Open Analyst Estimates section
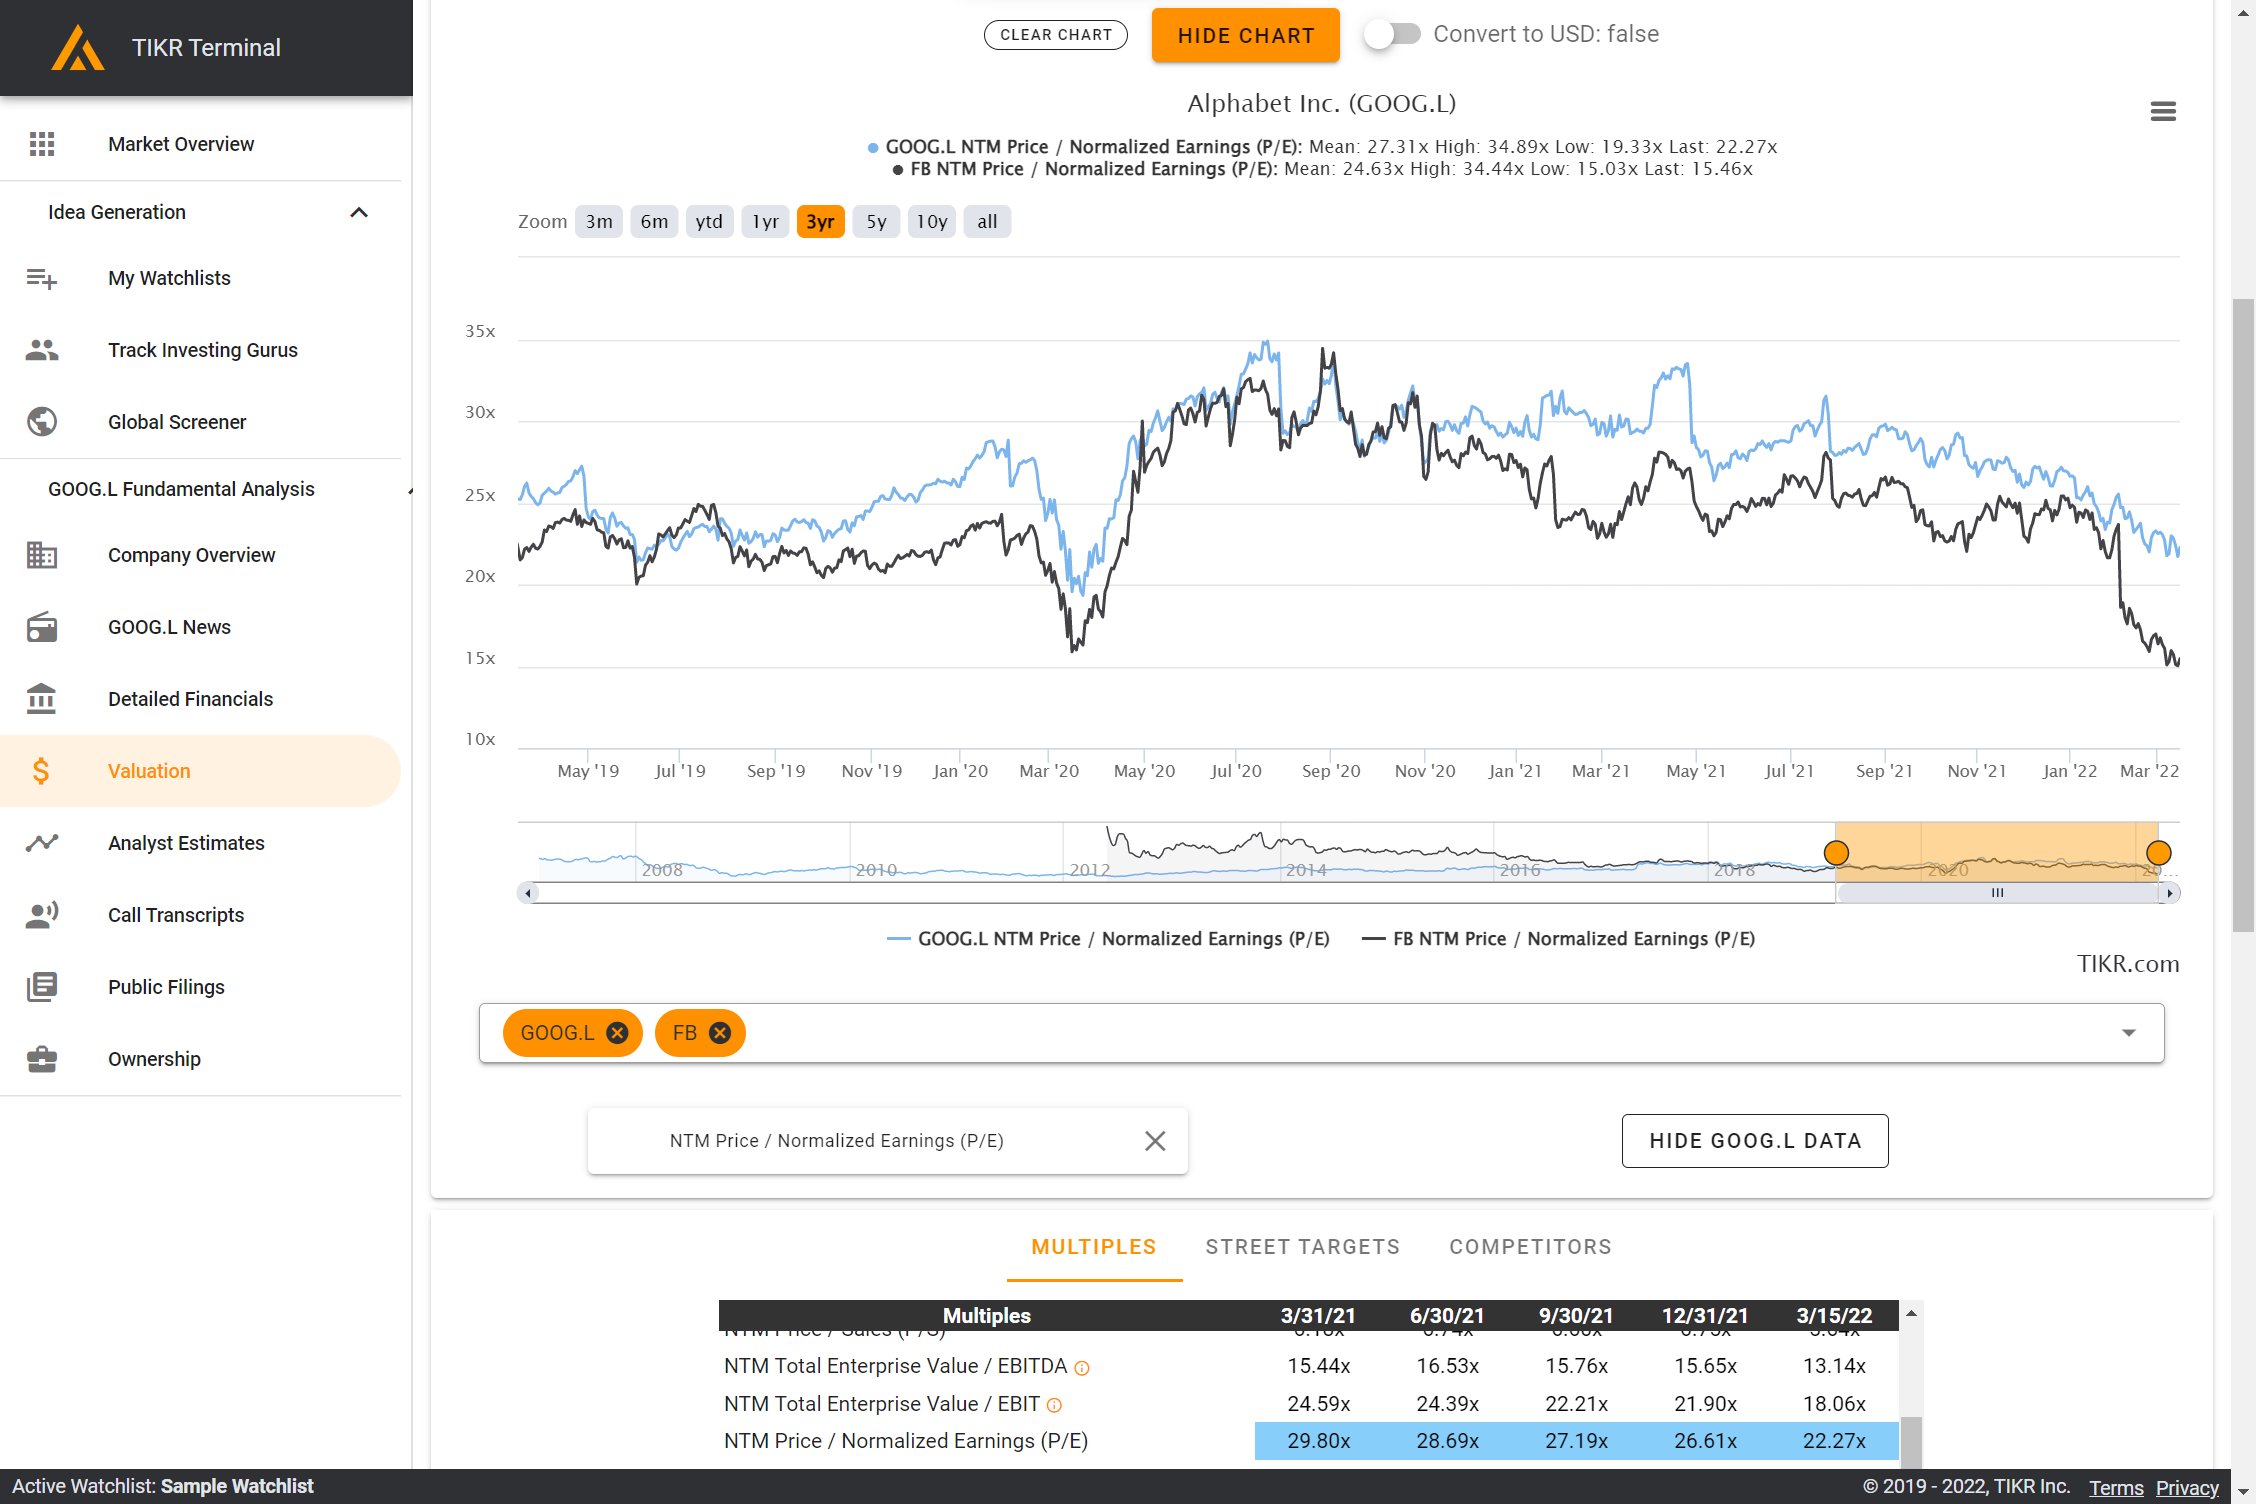This screenshot has width=2256, height=1504. [186, 843]
